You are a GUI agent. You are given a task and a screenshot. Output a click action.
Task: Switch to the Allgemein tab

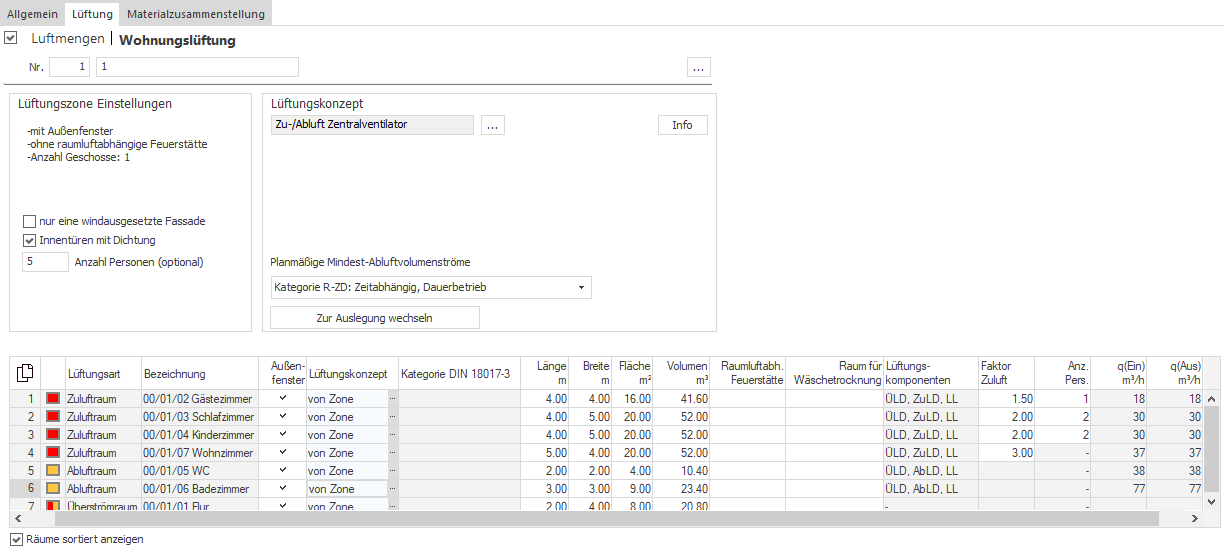[33, 14]
